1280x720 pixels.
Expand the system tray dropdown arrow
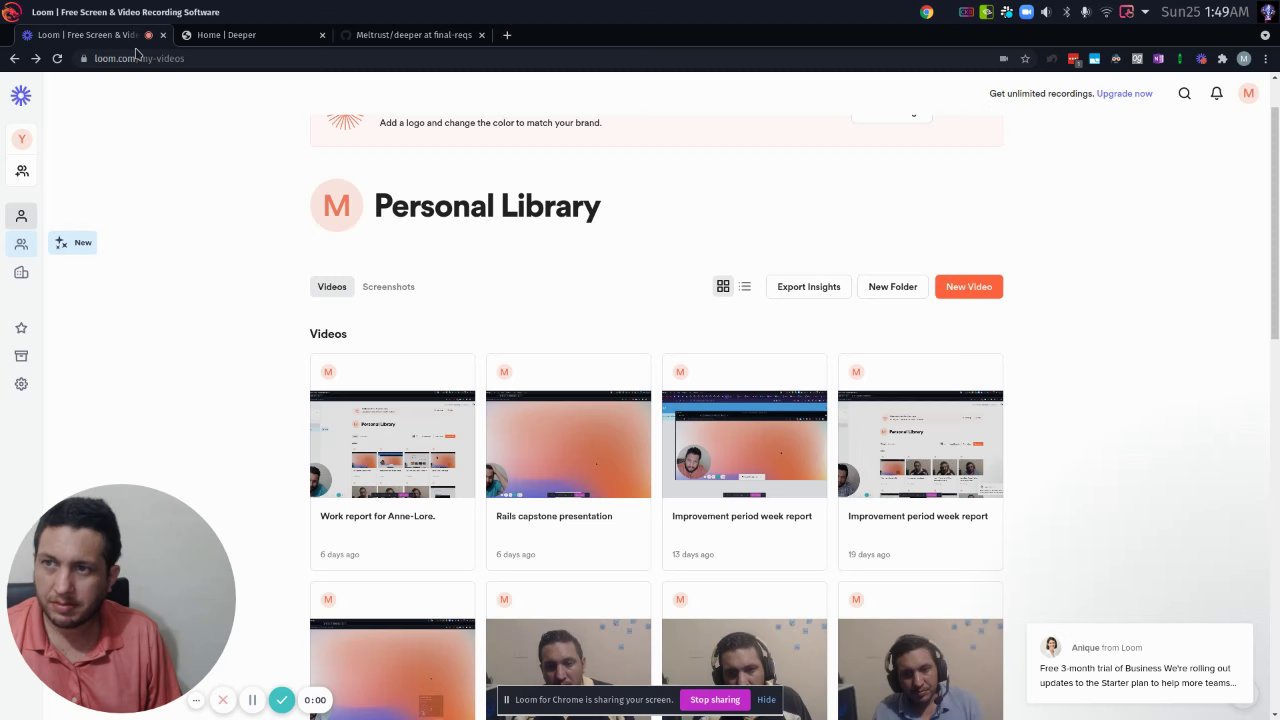(1145, 12)
